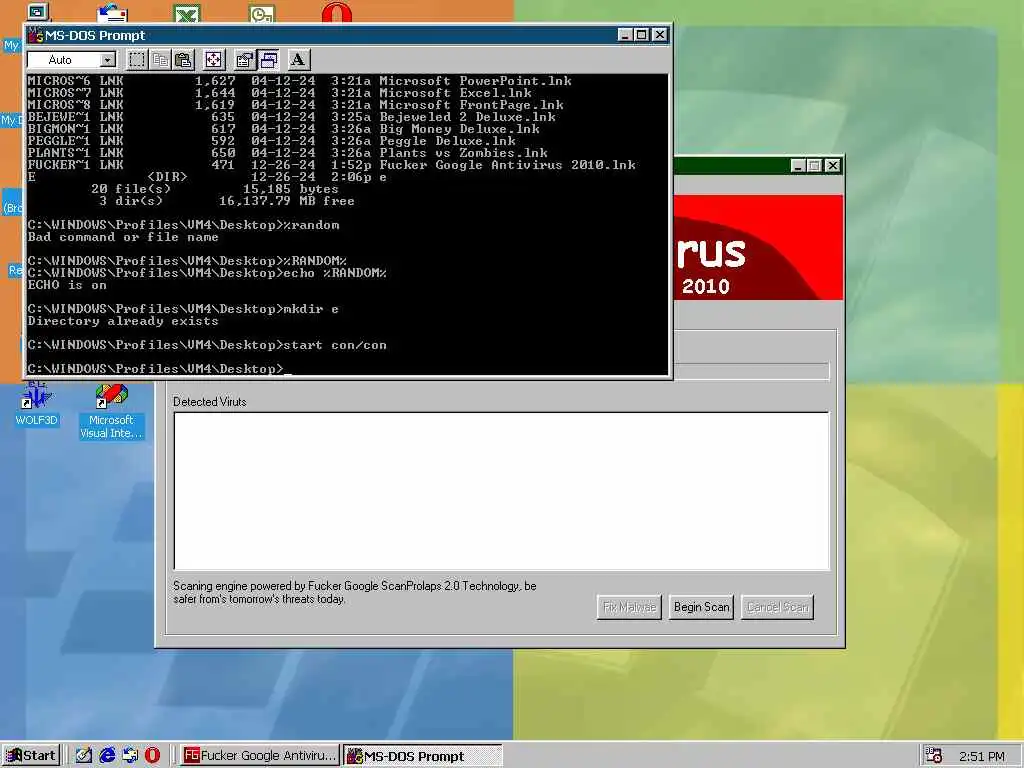Image resolution: width=1024 pixels, height=768 pixels.
Task: Click the 'Microsoft FrontPage.lnk' console line
Action: 296,104
